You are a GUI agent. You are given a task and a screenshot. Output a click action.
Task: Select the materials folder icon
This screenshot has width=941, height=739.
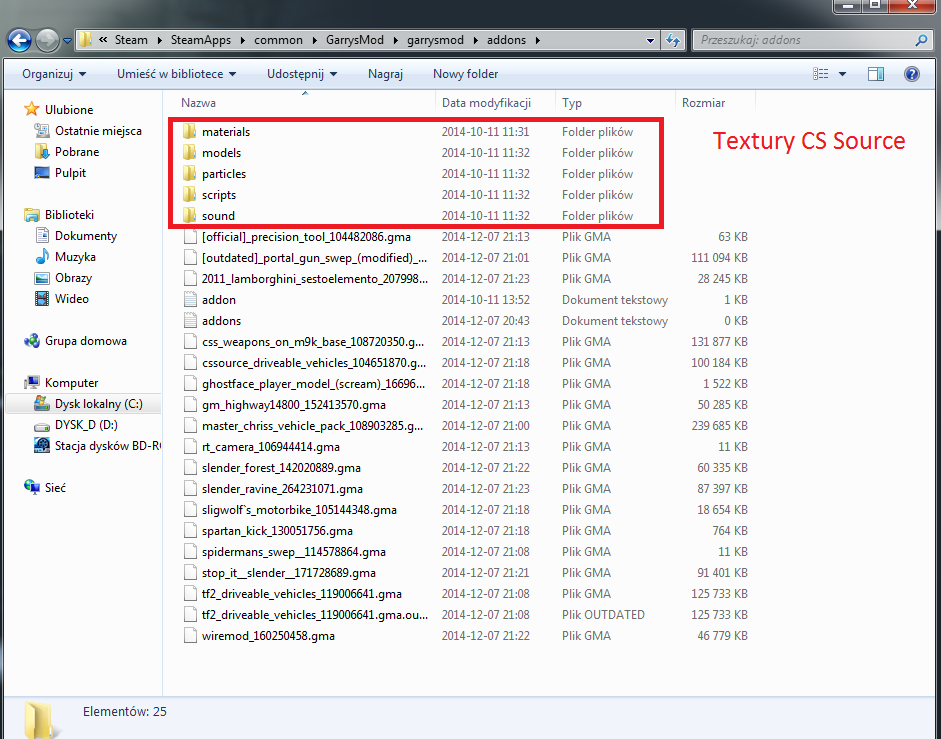coord(190,131)
